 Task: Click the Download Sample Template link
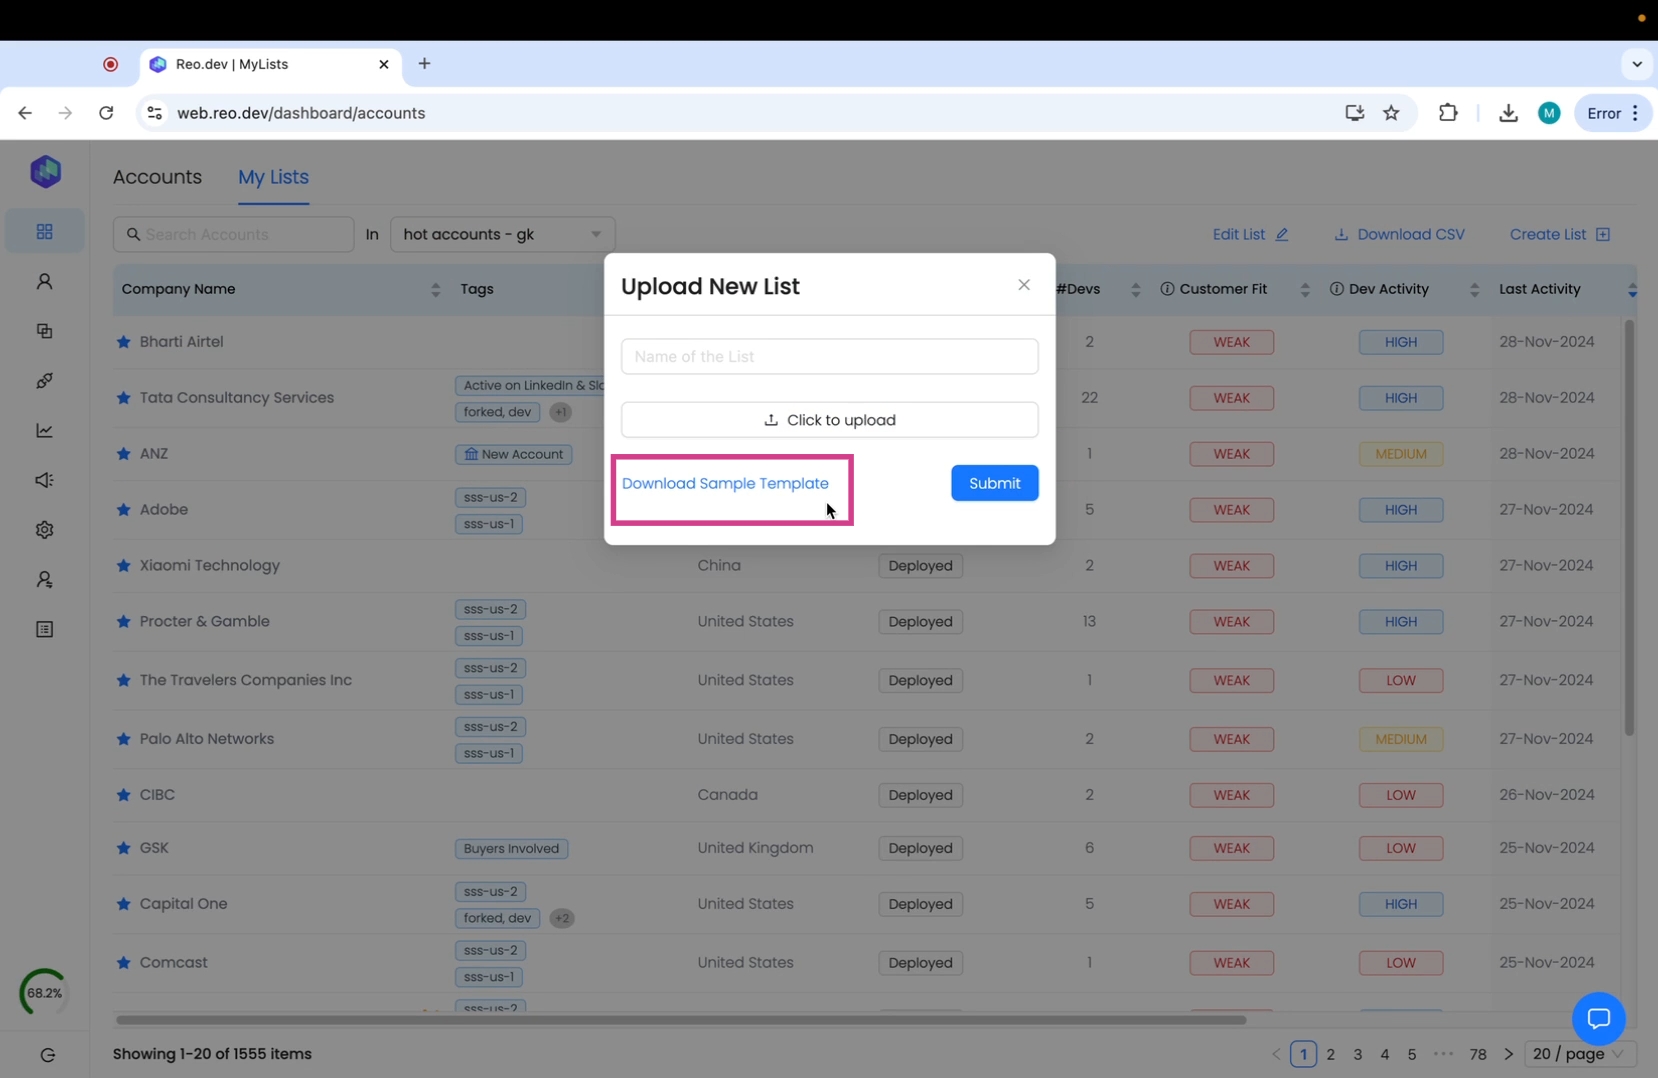click(725, 483)
